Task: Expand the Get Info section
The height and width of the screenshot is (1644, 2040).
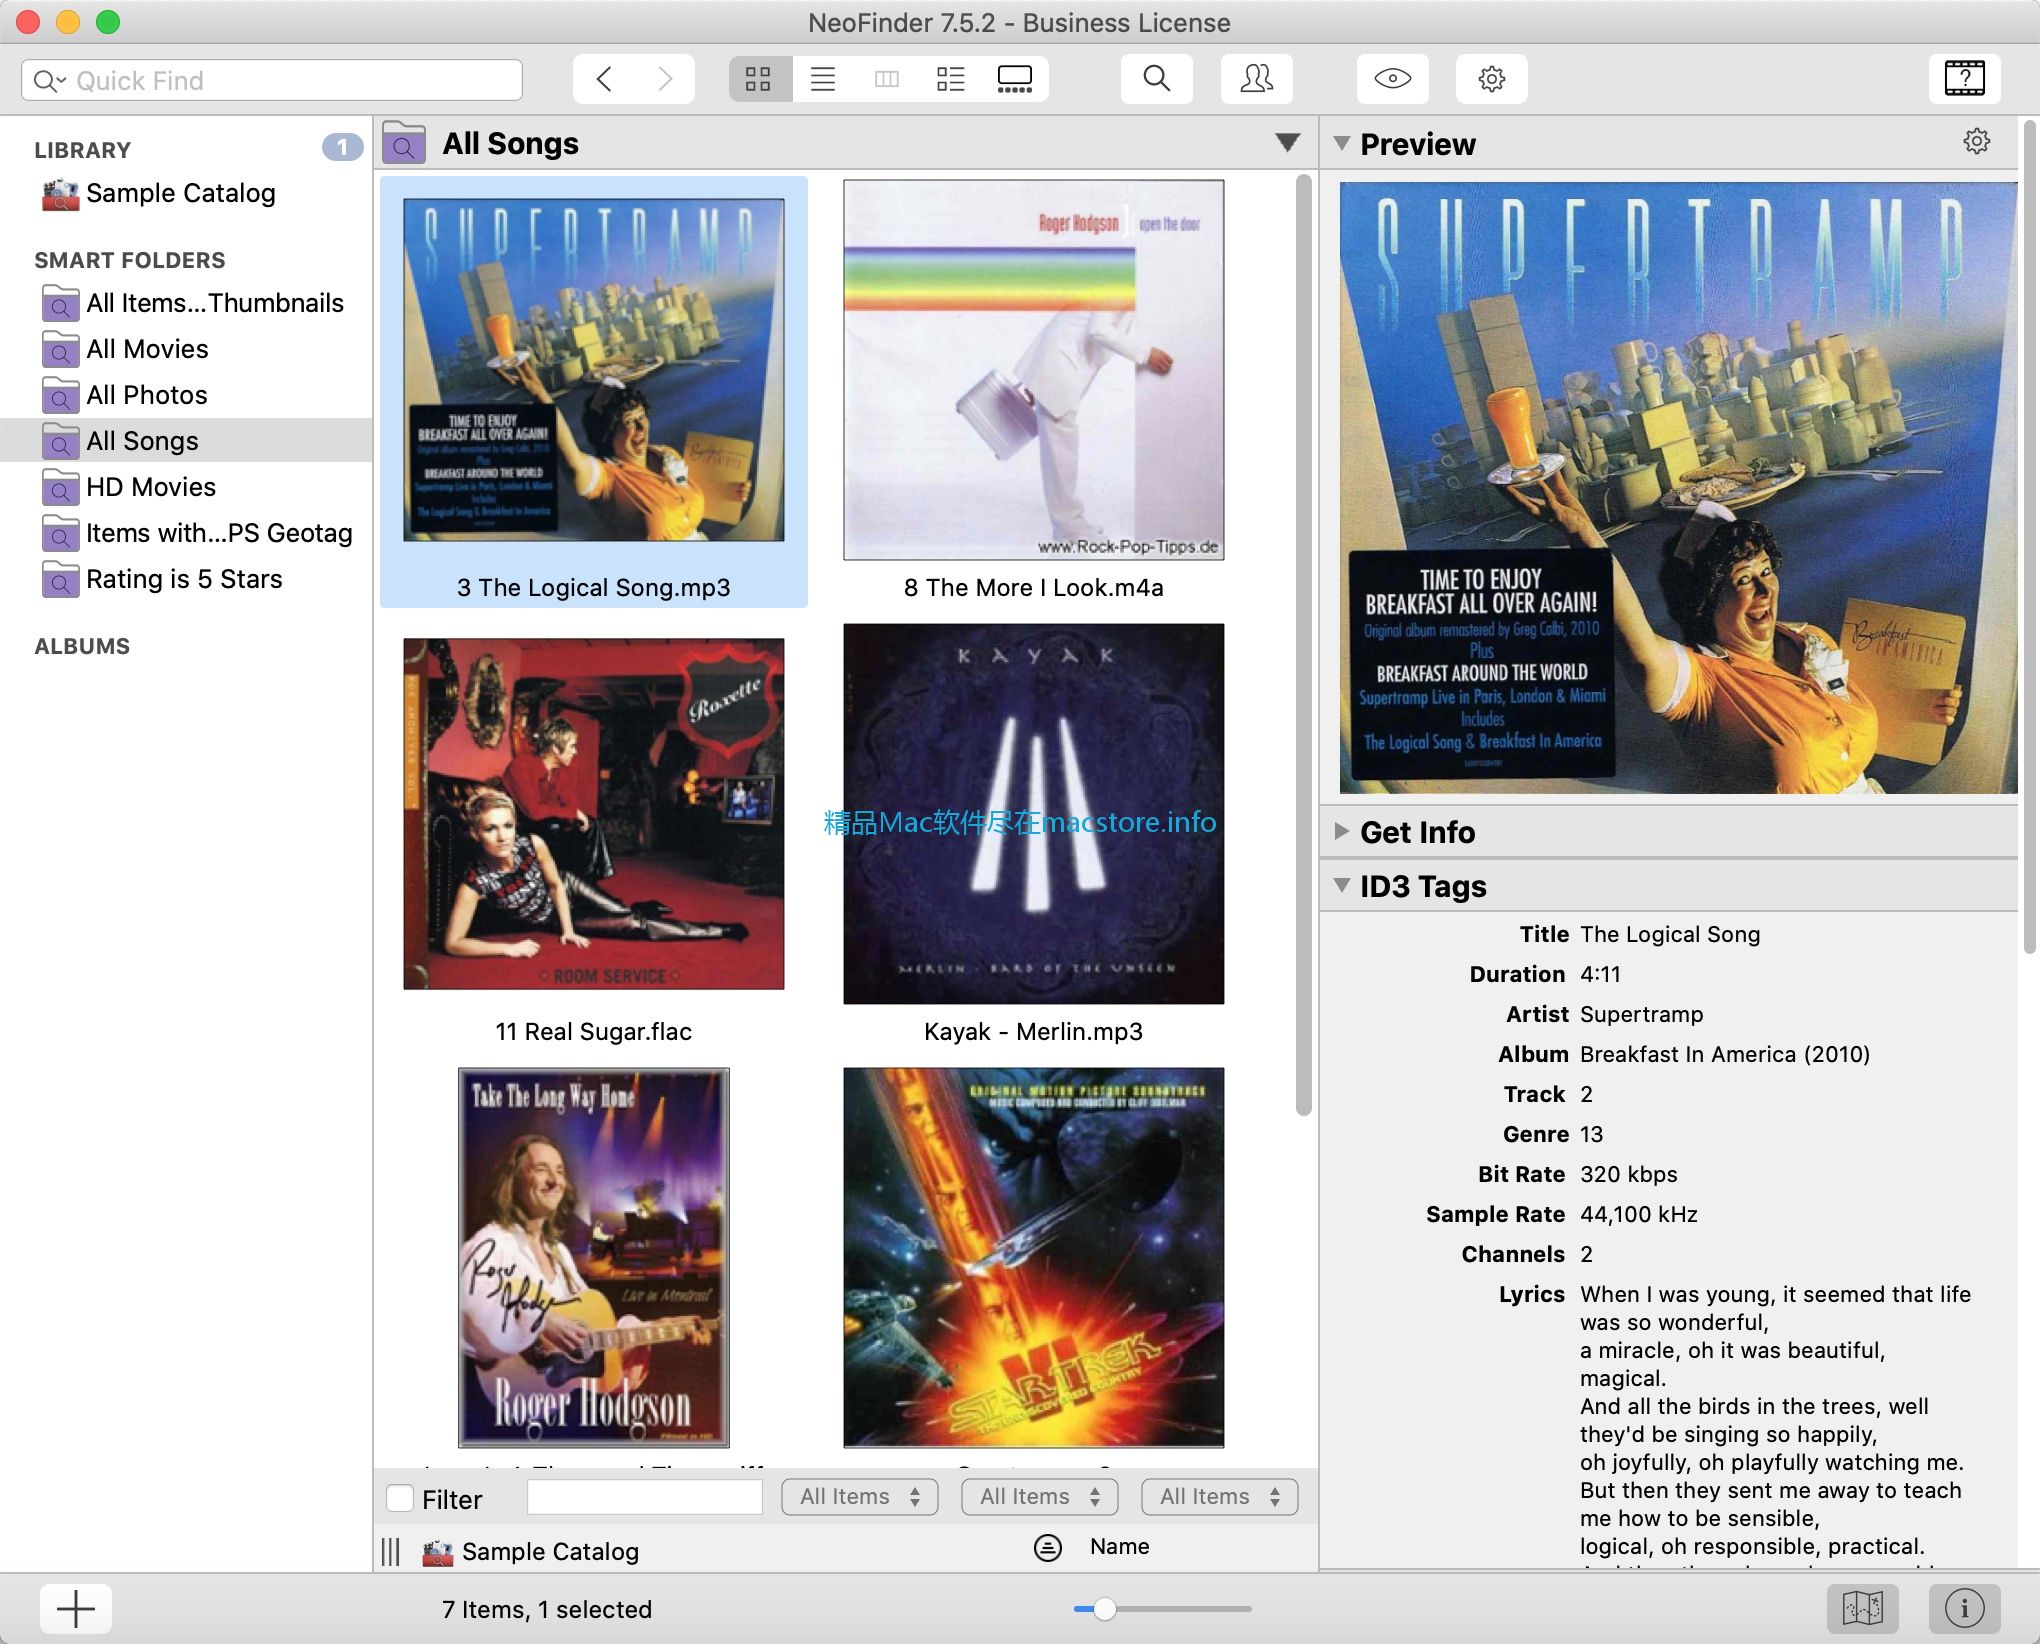Action: [x=1342, y=831]
